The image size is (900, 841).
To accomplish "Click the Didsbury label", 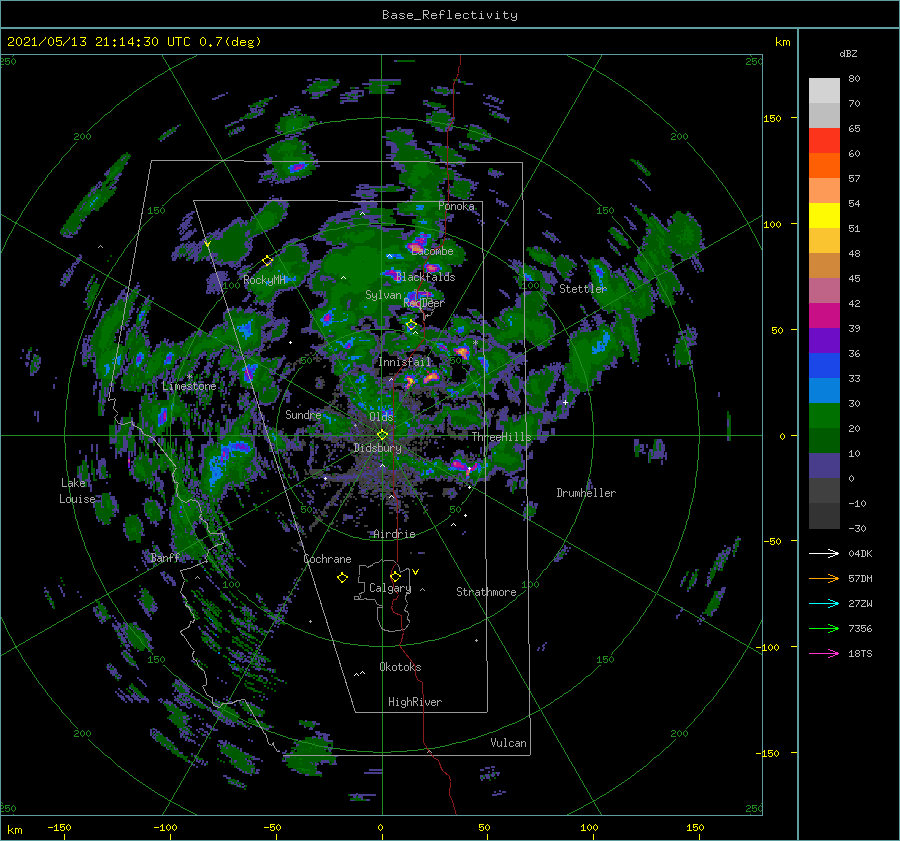I will (377, 448).
